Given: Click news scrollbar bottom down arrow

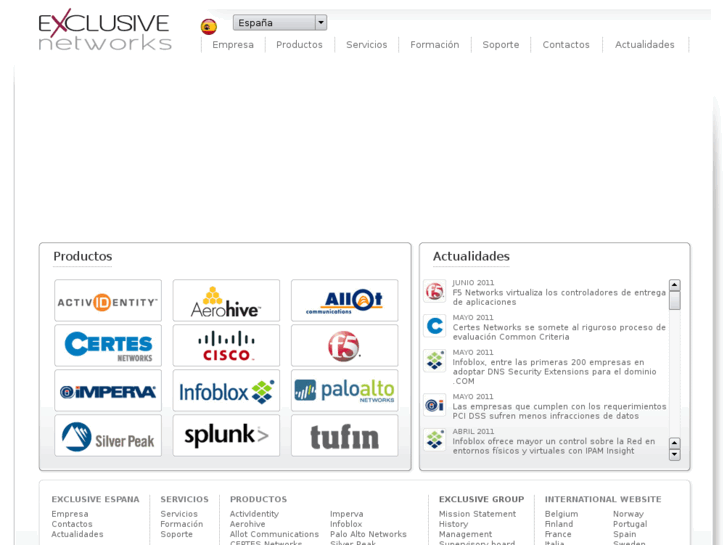Looking at the screenshot, I should tap(675, 455).
